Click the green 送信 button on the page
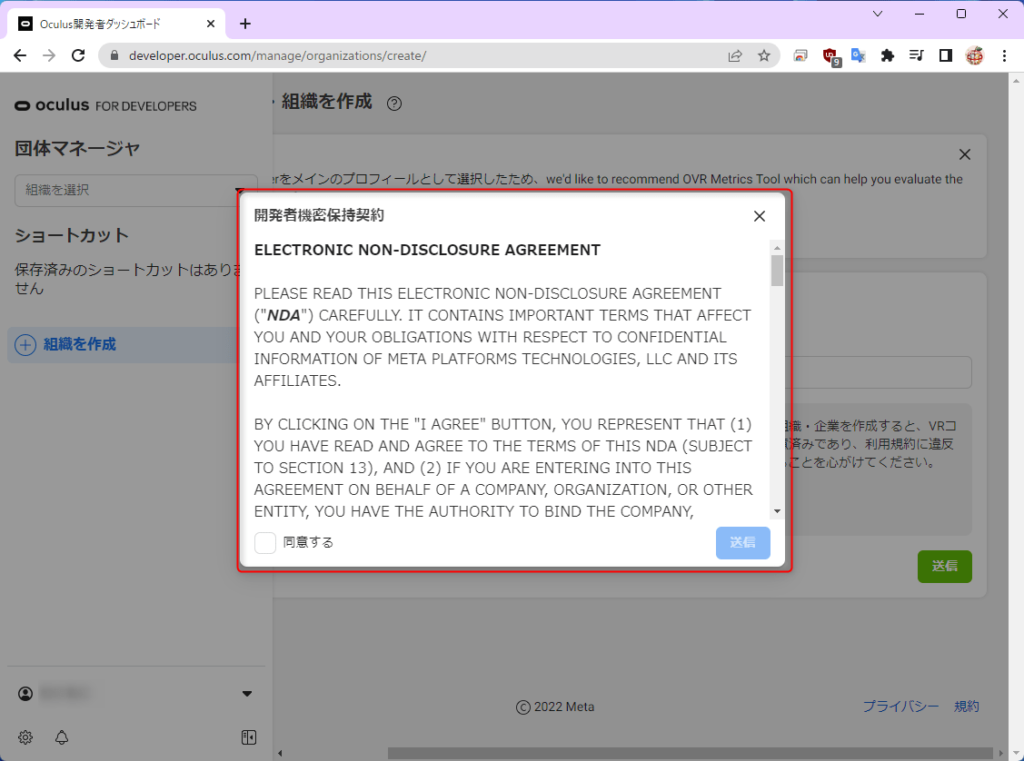1024x761 pixels. tap(944, 566)
